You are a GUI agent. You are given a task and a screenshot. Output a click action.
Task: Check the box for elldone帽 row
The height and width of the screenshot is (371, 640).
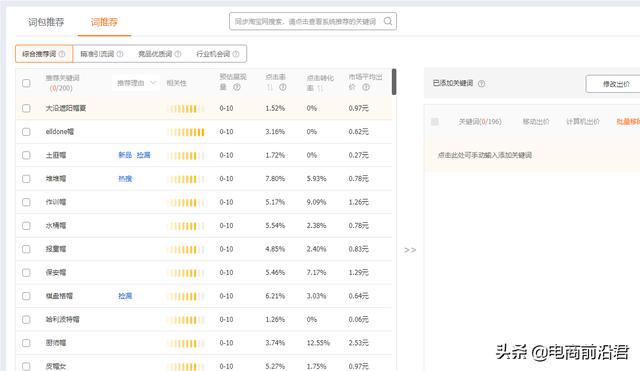click(26, 132)
